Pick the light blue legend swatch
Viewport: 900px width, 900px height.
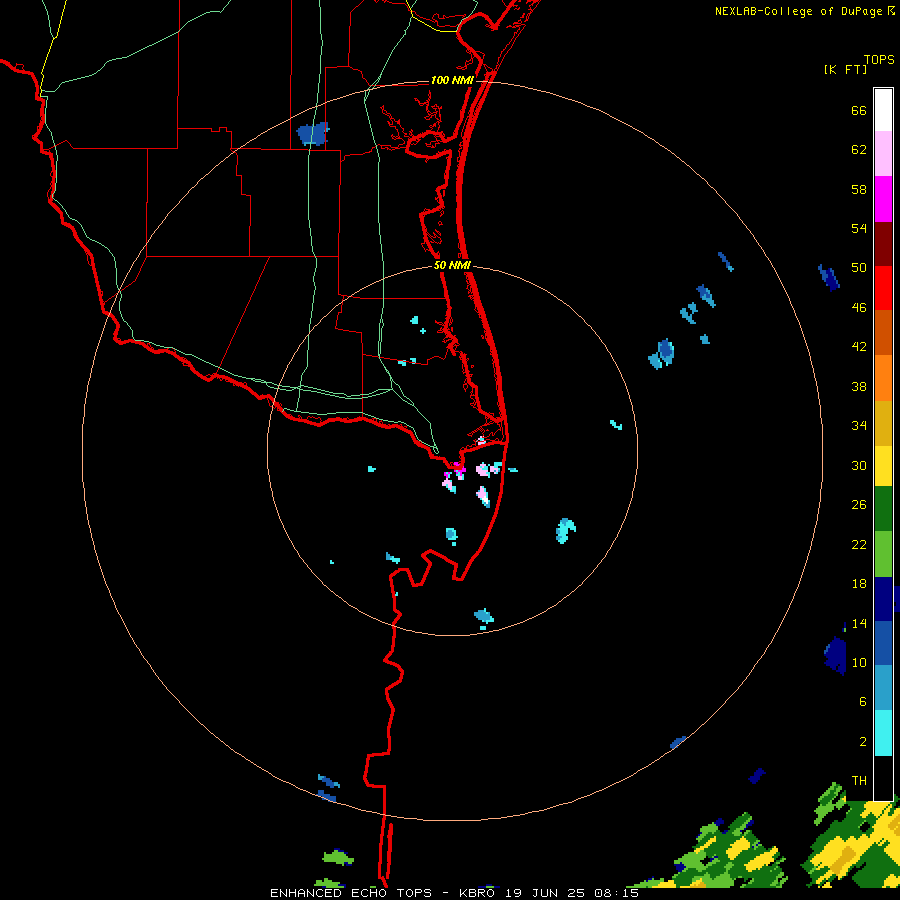883,688
